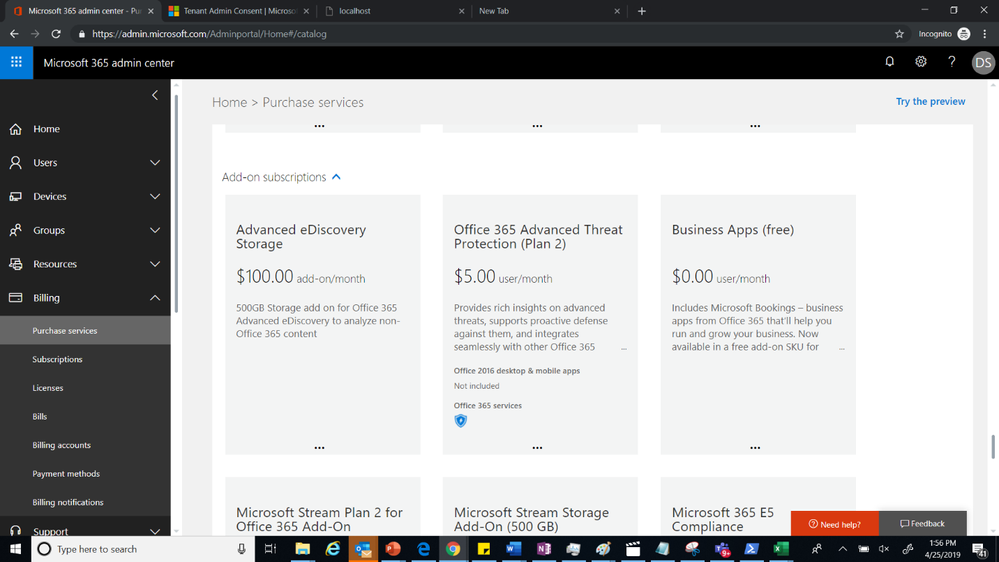Click the shield icon under Office 365 services
Image resolution: width=999 pixels, height=562 pixels.
pos(461,421)
